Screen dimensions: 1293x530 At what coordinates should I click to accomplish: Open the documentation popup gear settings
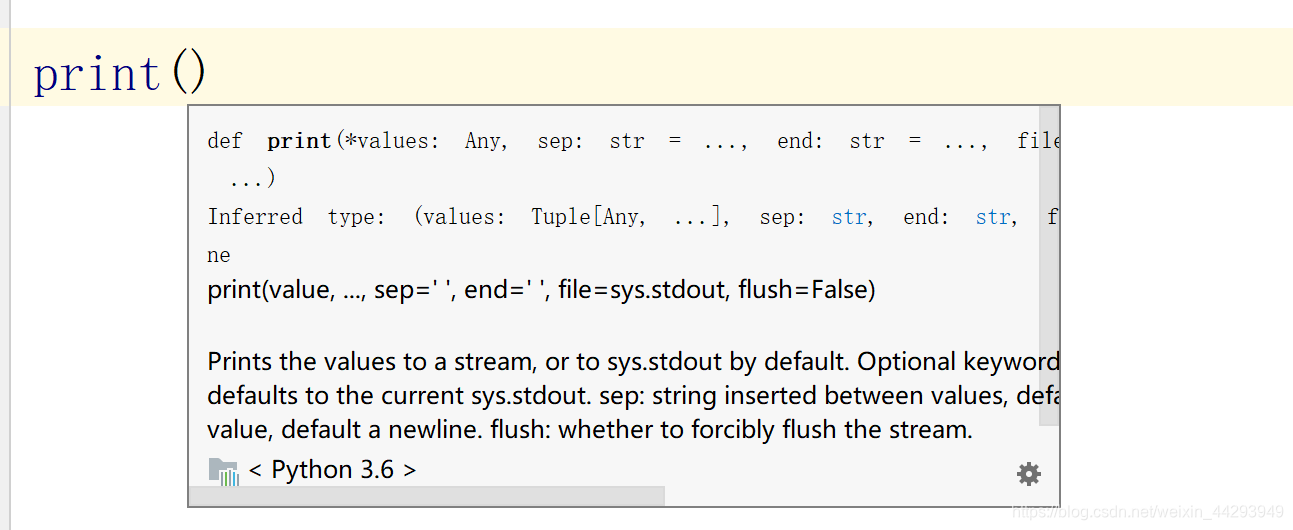point(1029,474)
